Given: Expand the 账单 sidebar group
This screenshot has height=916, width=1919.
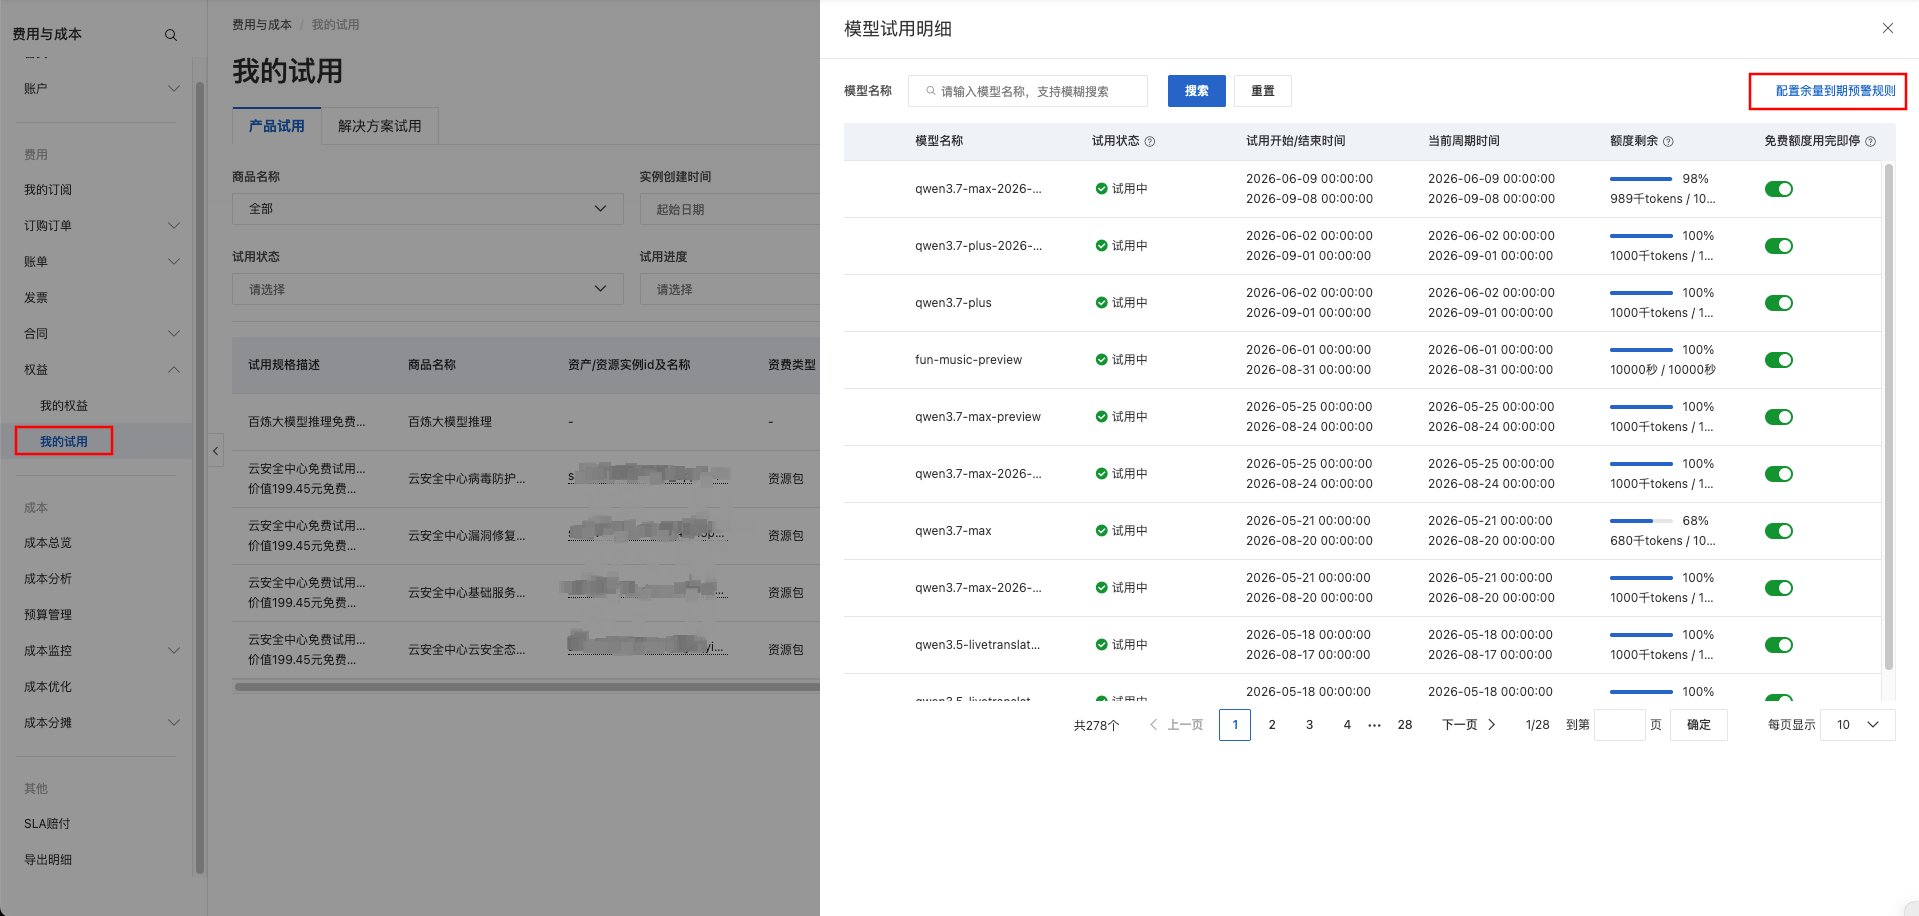Looking at the screenshot, I should (173, 262).
